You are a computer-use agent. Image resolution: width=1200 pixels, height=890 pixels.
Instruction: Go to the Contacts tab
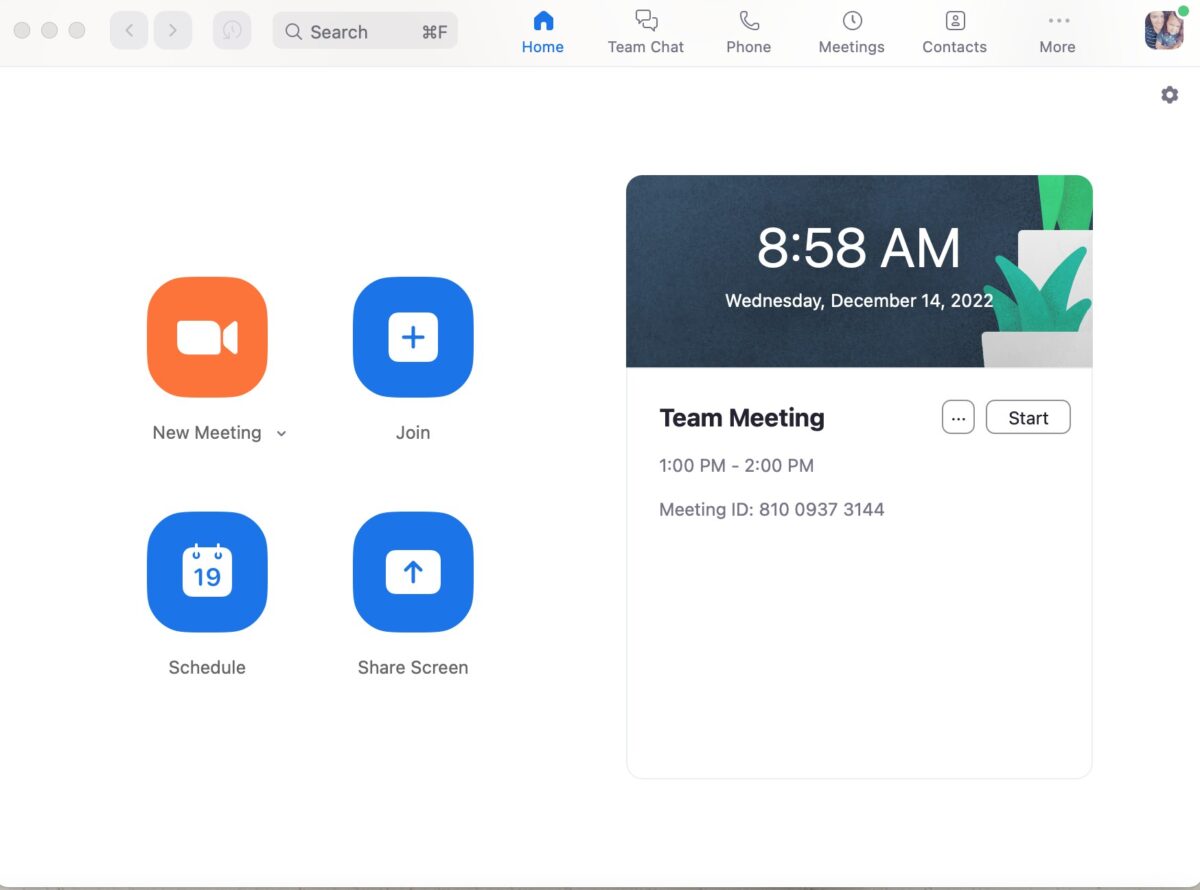click(954, 32)
